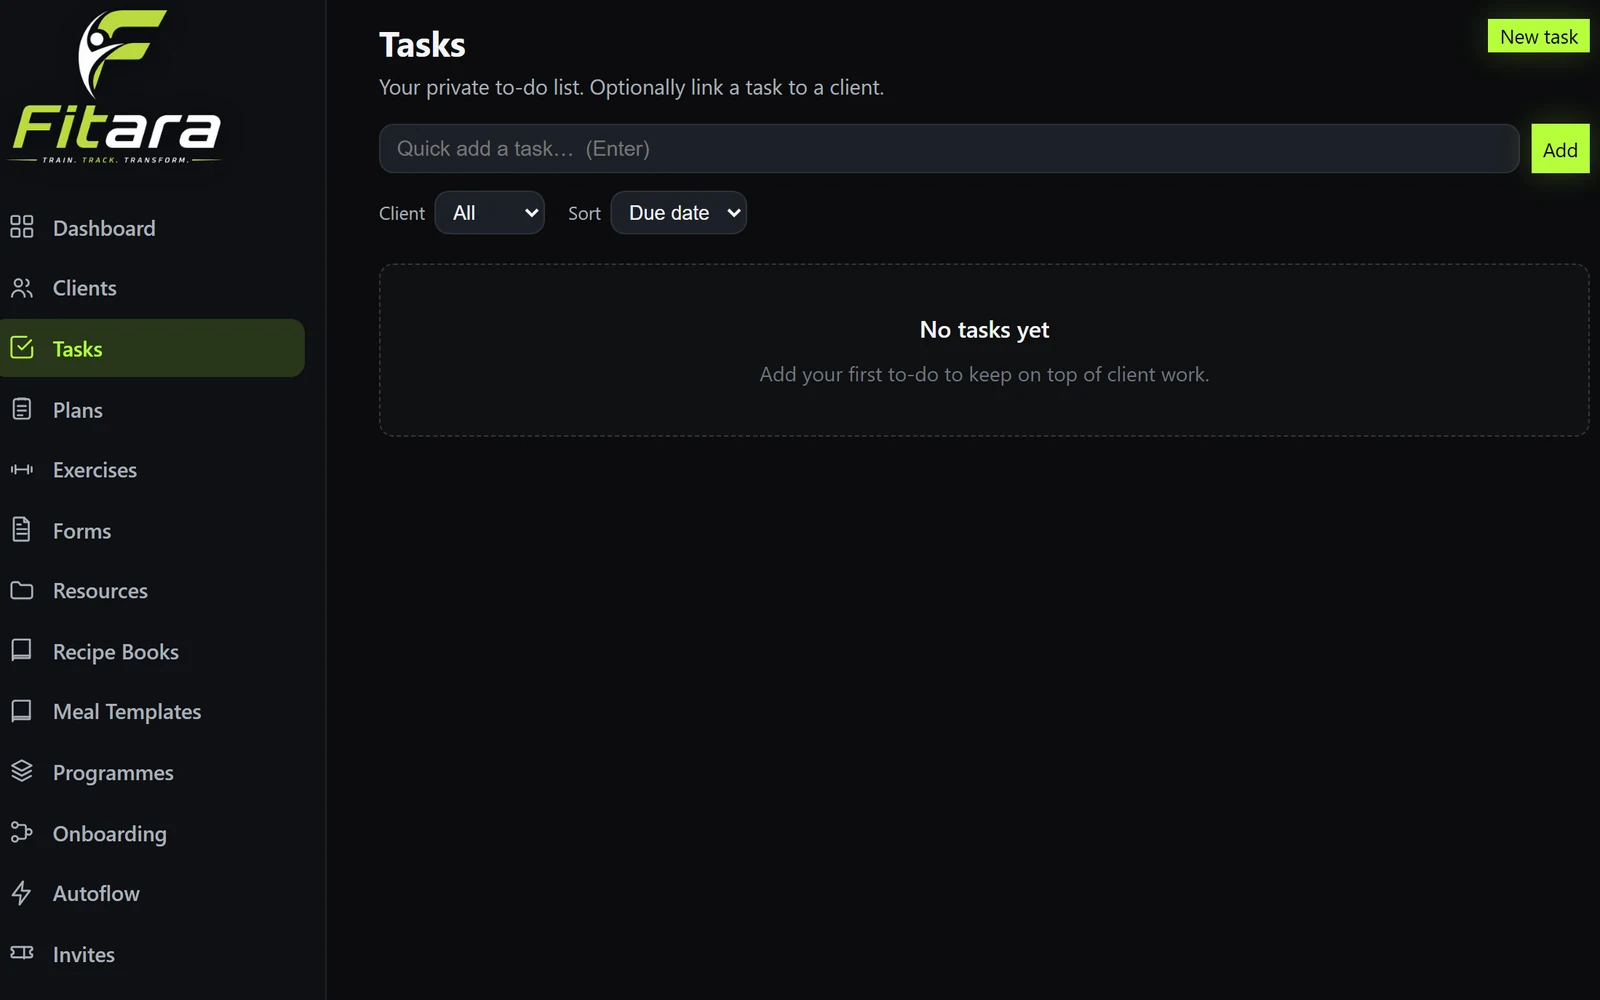Click the Onboarding workflow icon
Image resolution: width=1600 pixels, height=1000 pixels.
point(22,832)
